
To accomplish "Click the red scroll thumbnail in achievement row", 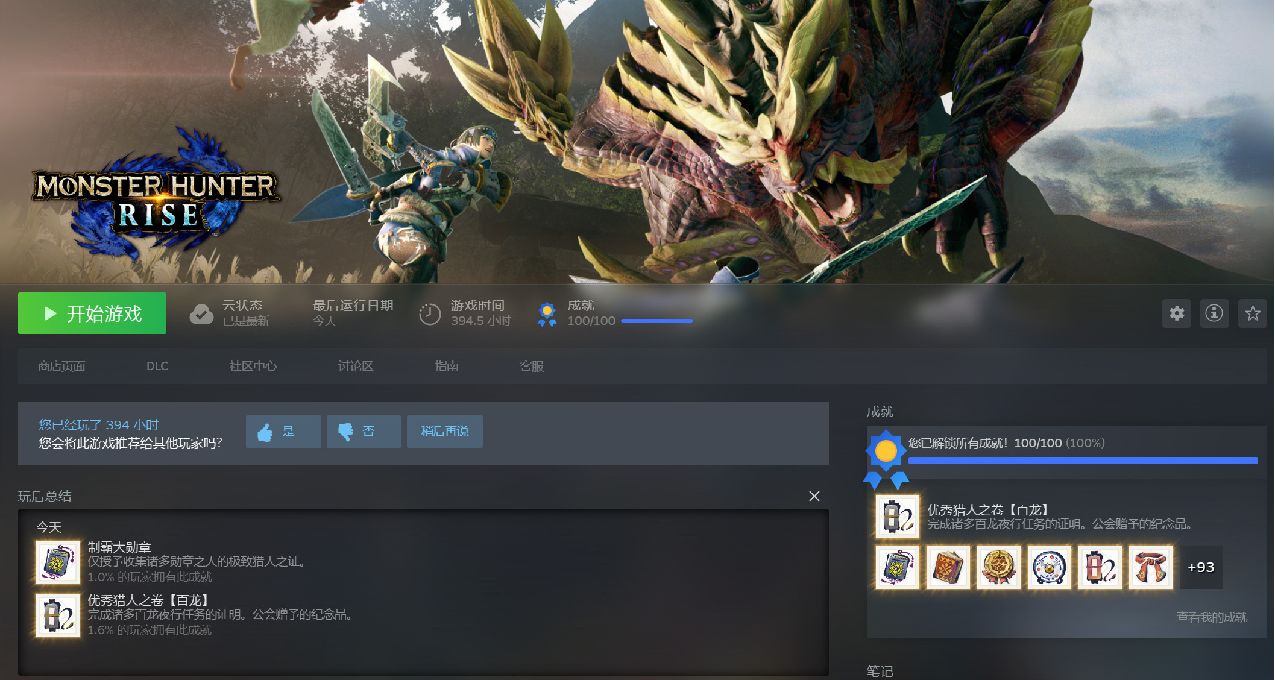I will click(x=1100, y=567).
